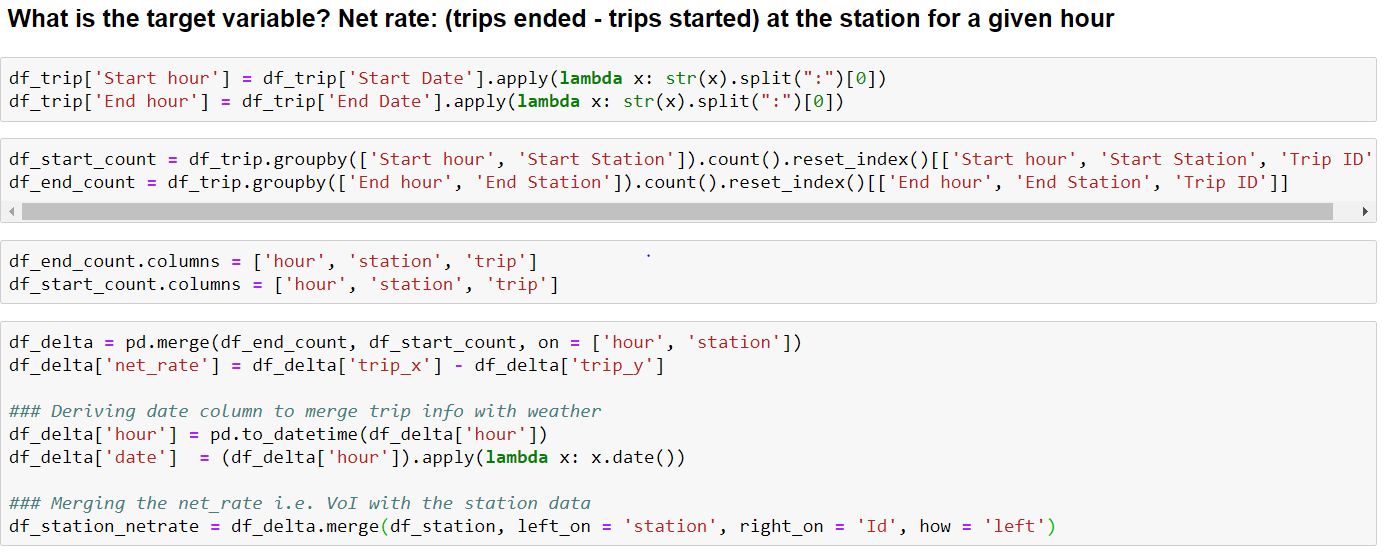The image size is (1388, 554).
Task: Click the line defining df_trip['End hour']
Action: (x=427, y=101)
